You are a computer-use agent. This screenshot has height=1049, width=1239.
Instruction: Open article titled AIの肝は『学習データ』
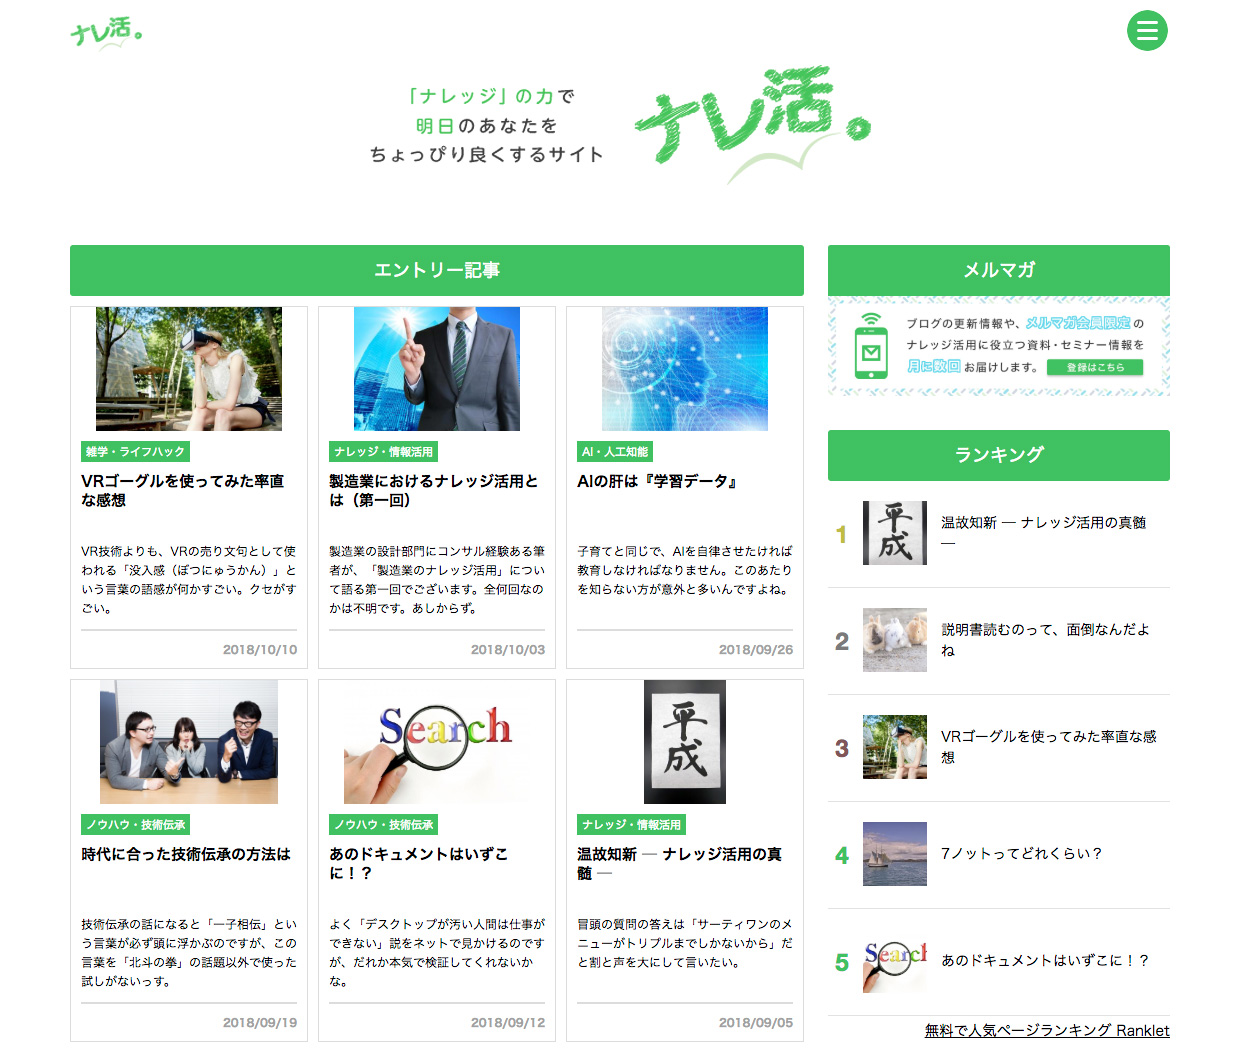[657, 481]
